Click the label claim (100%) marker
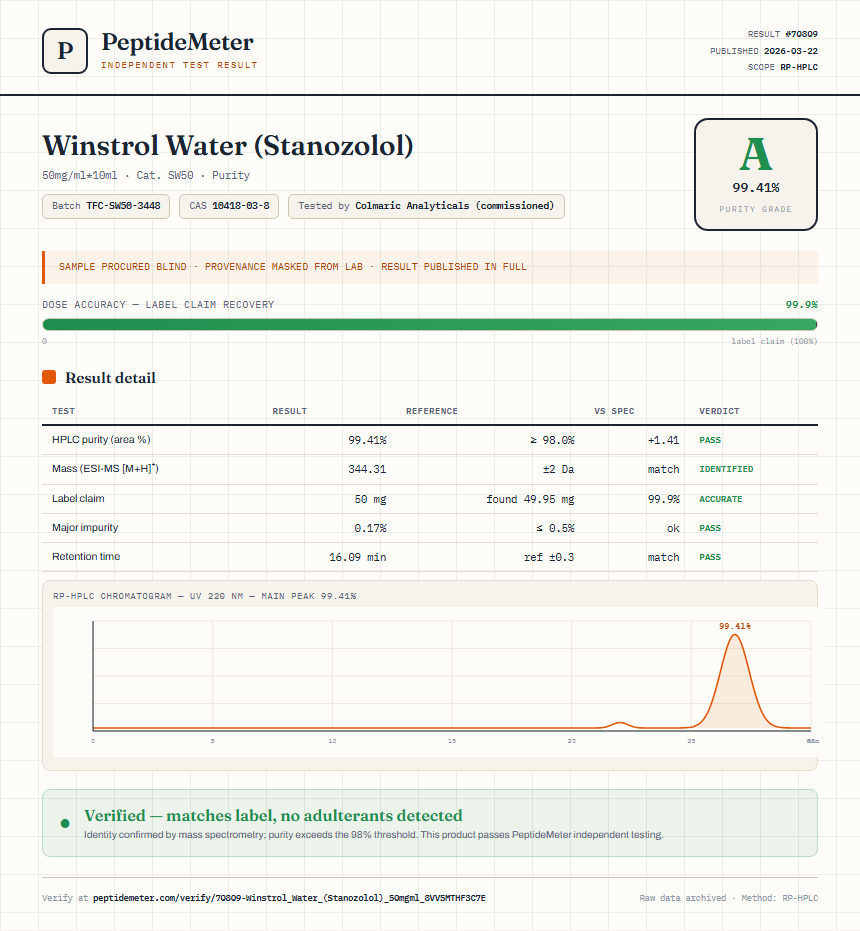 [x=774, y=341]
